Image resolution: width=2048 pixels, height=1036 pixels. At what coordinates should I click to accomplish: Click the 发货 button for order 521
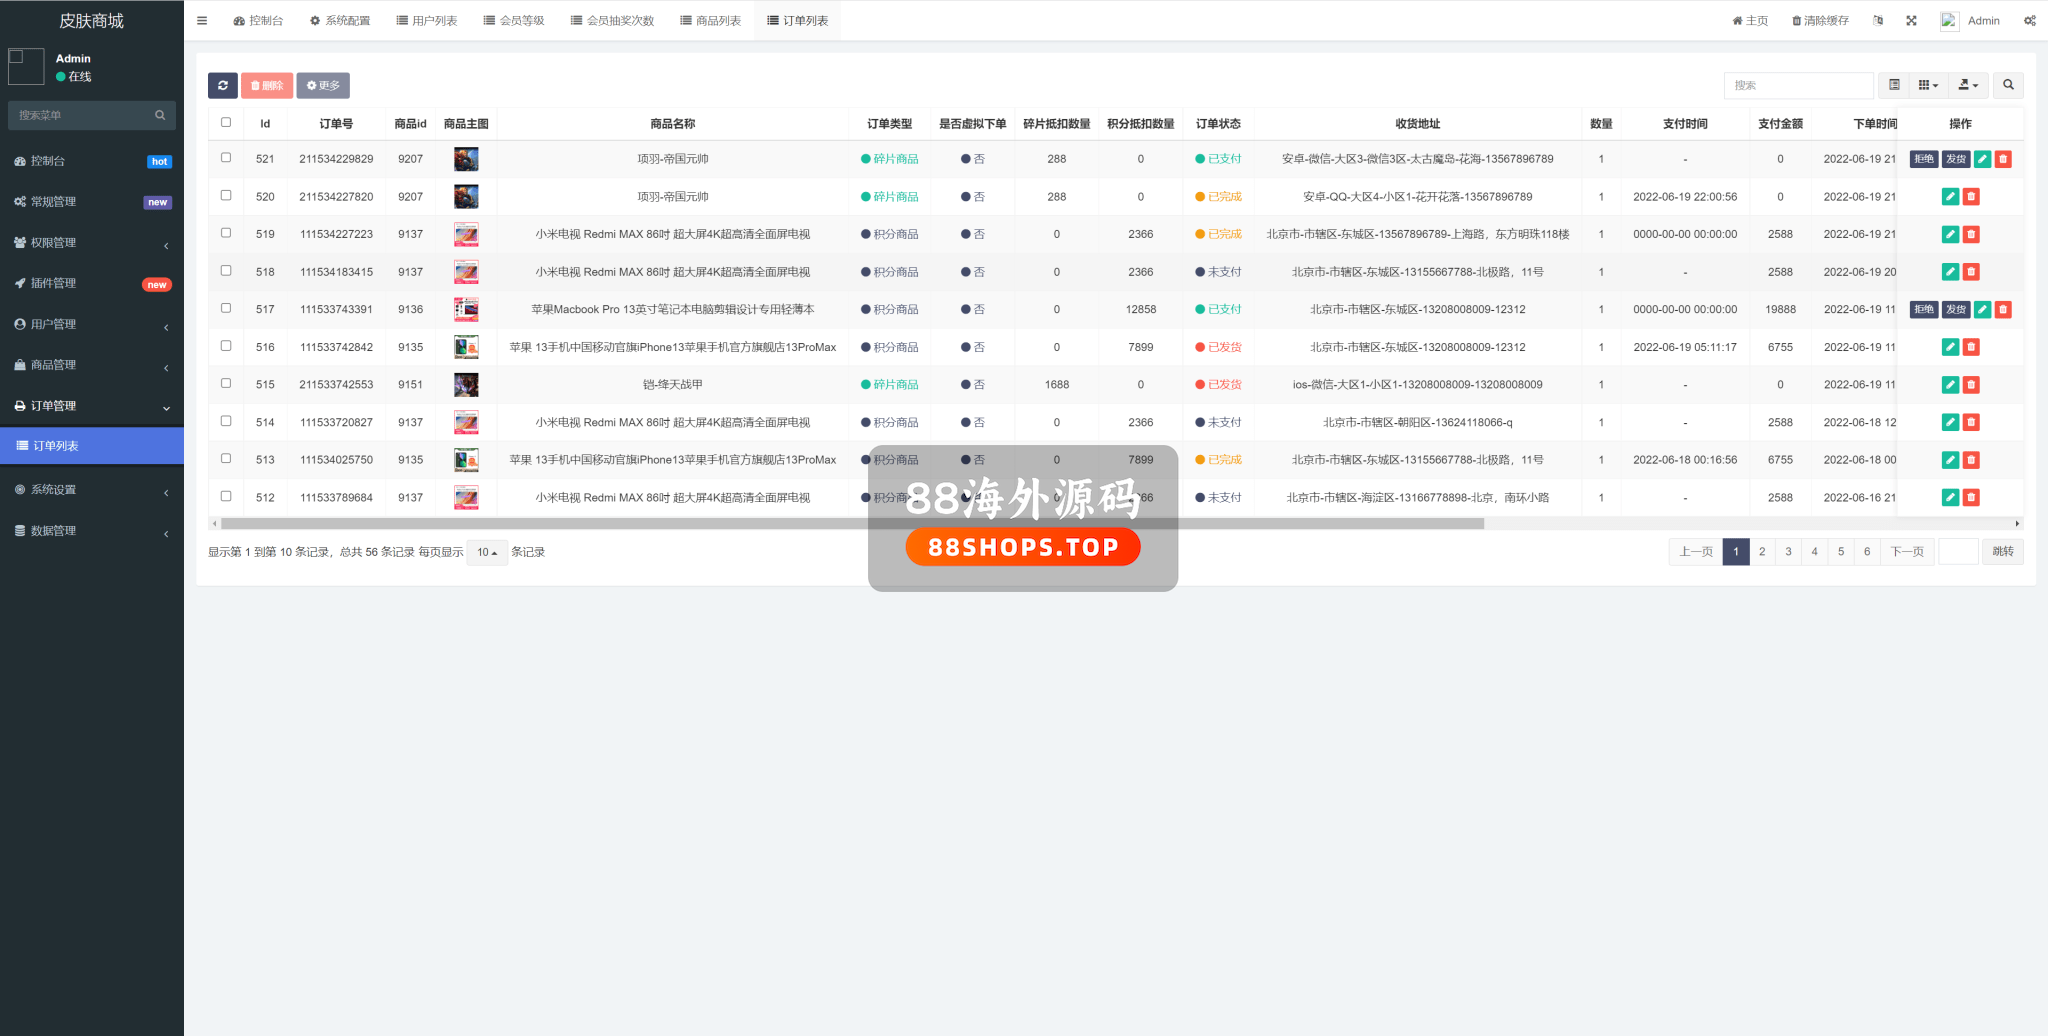click(x=1956, y=159)
